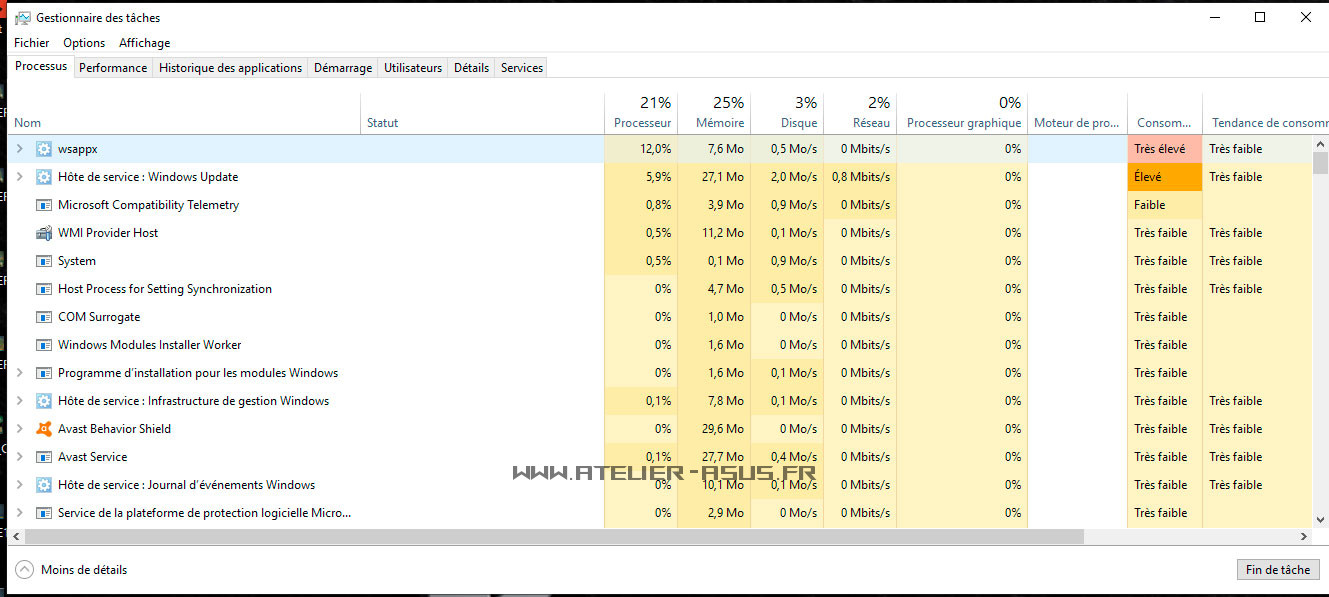
Task: Switch to the Performance tab
Action: click(x=113, y=68)
